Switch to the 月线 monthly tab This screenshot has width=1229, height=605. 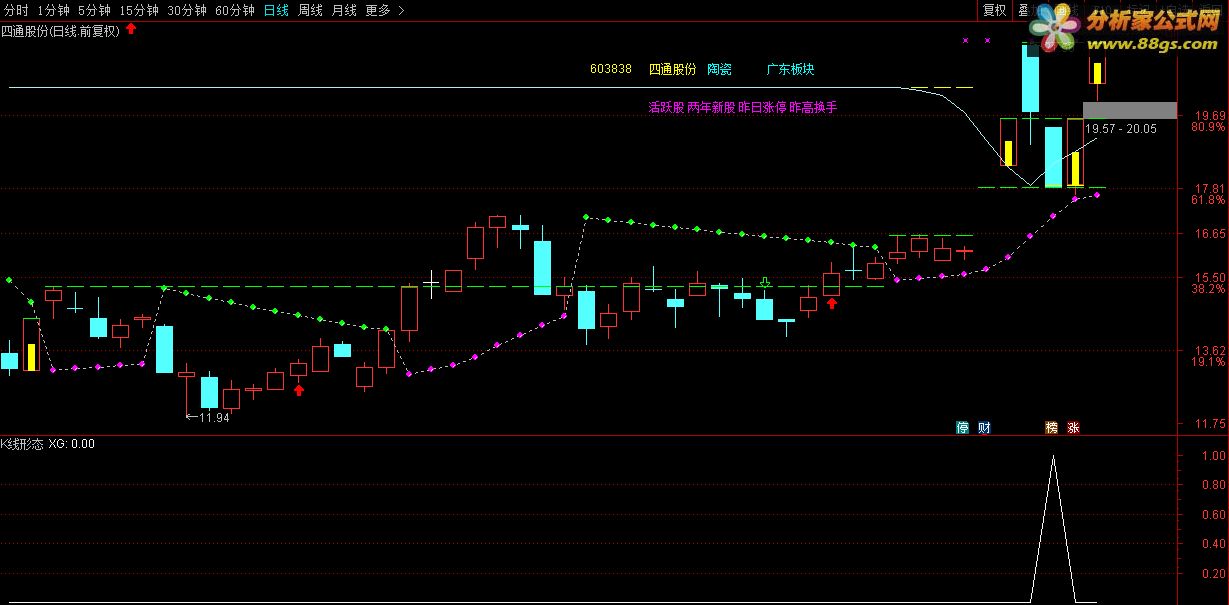click(x=345, y=10)
